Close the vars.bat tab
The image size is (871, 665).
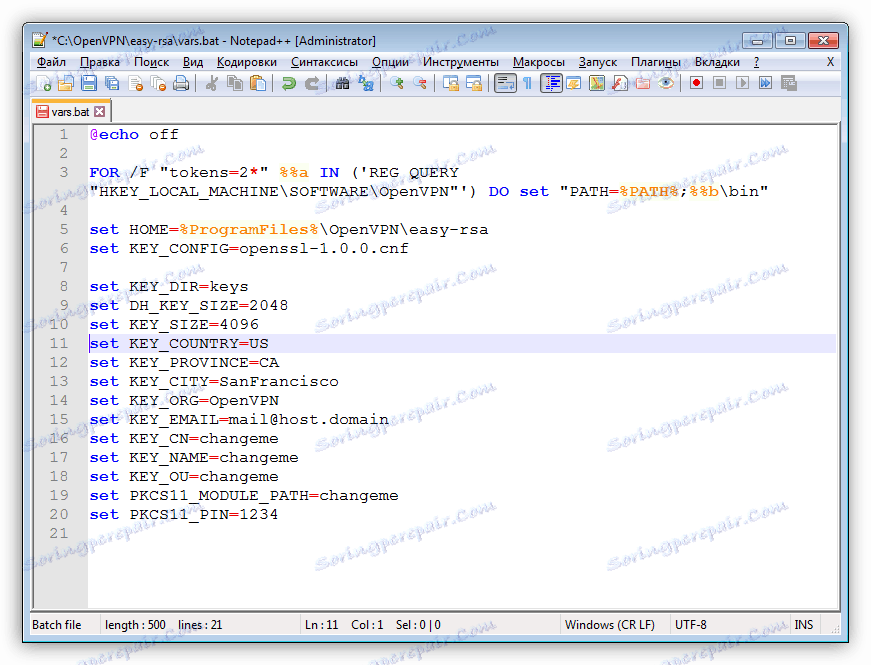tap(99, 112)
